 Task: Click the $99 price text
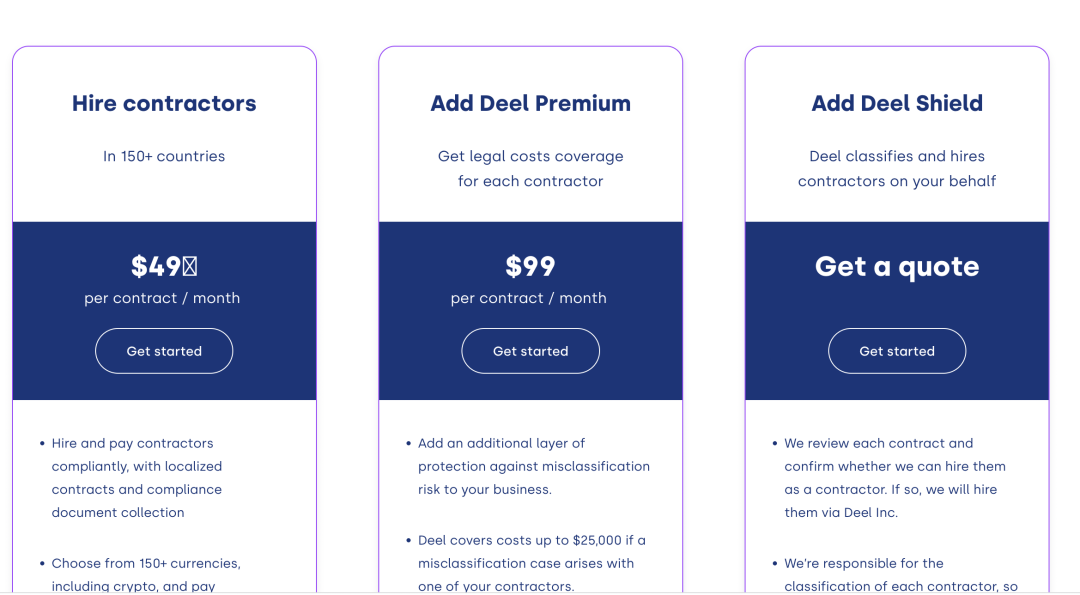pyautogui.click(x=530, y=266)
